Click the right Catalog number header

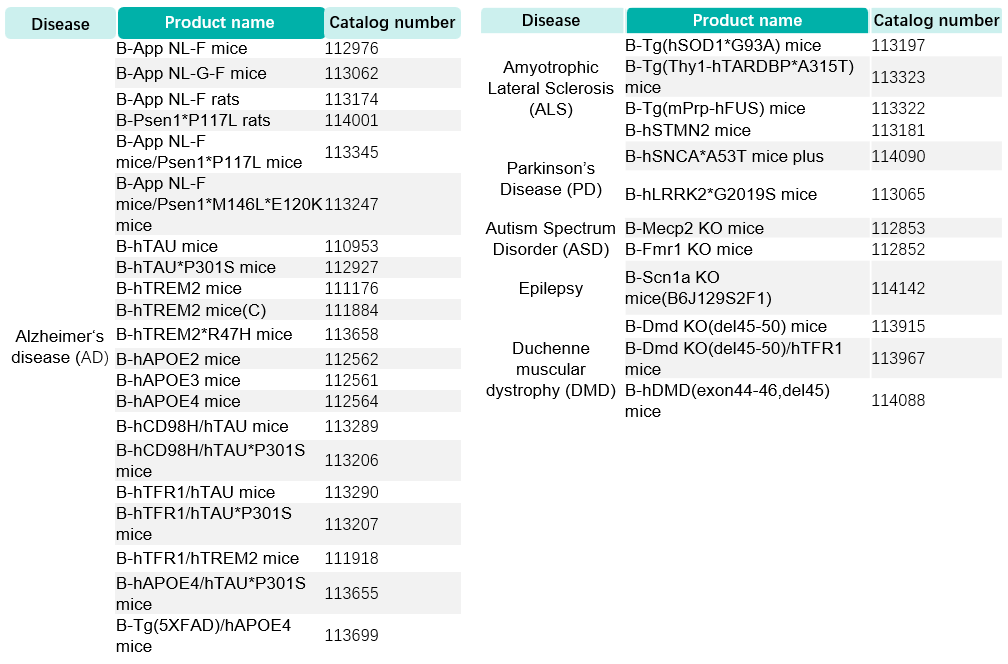tap(936, 21)
